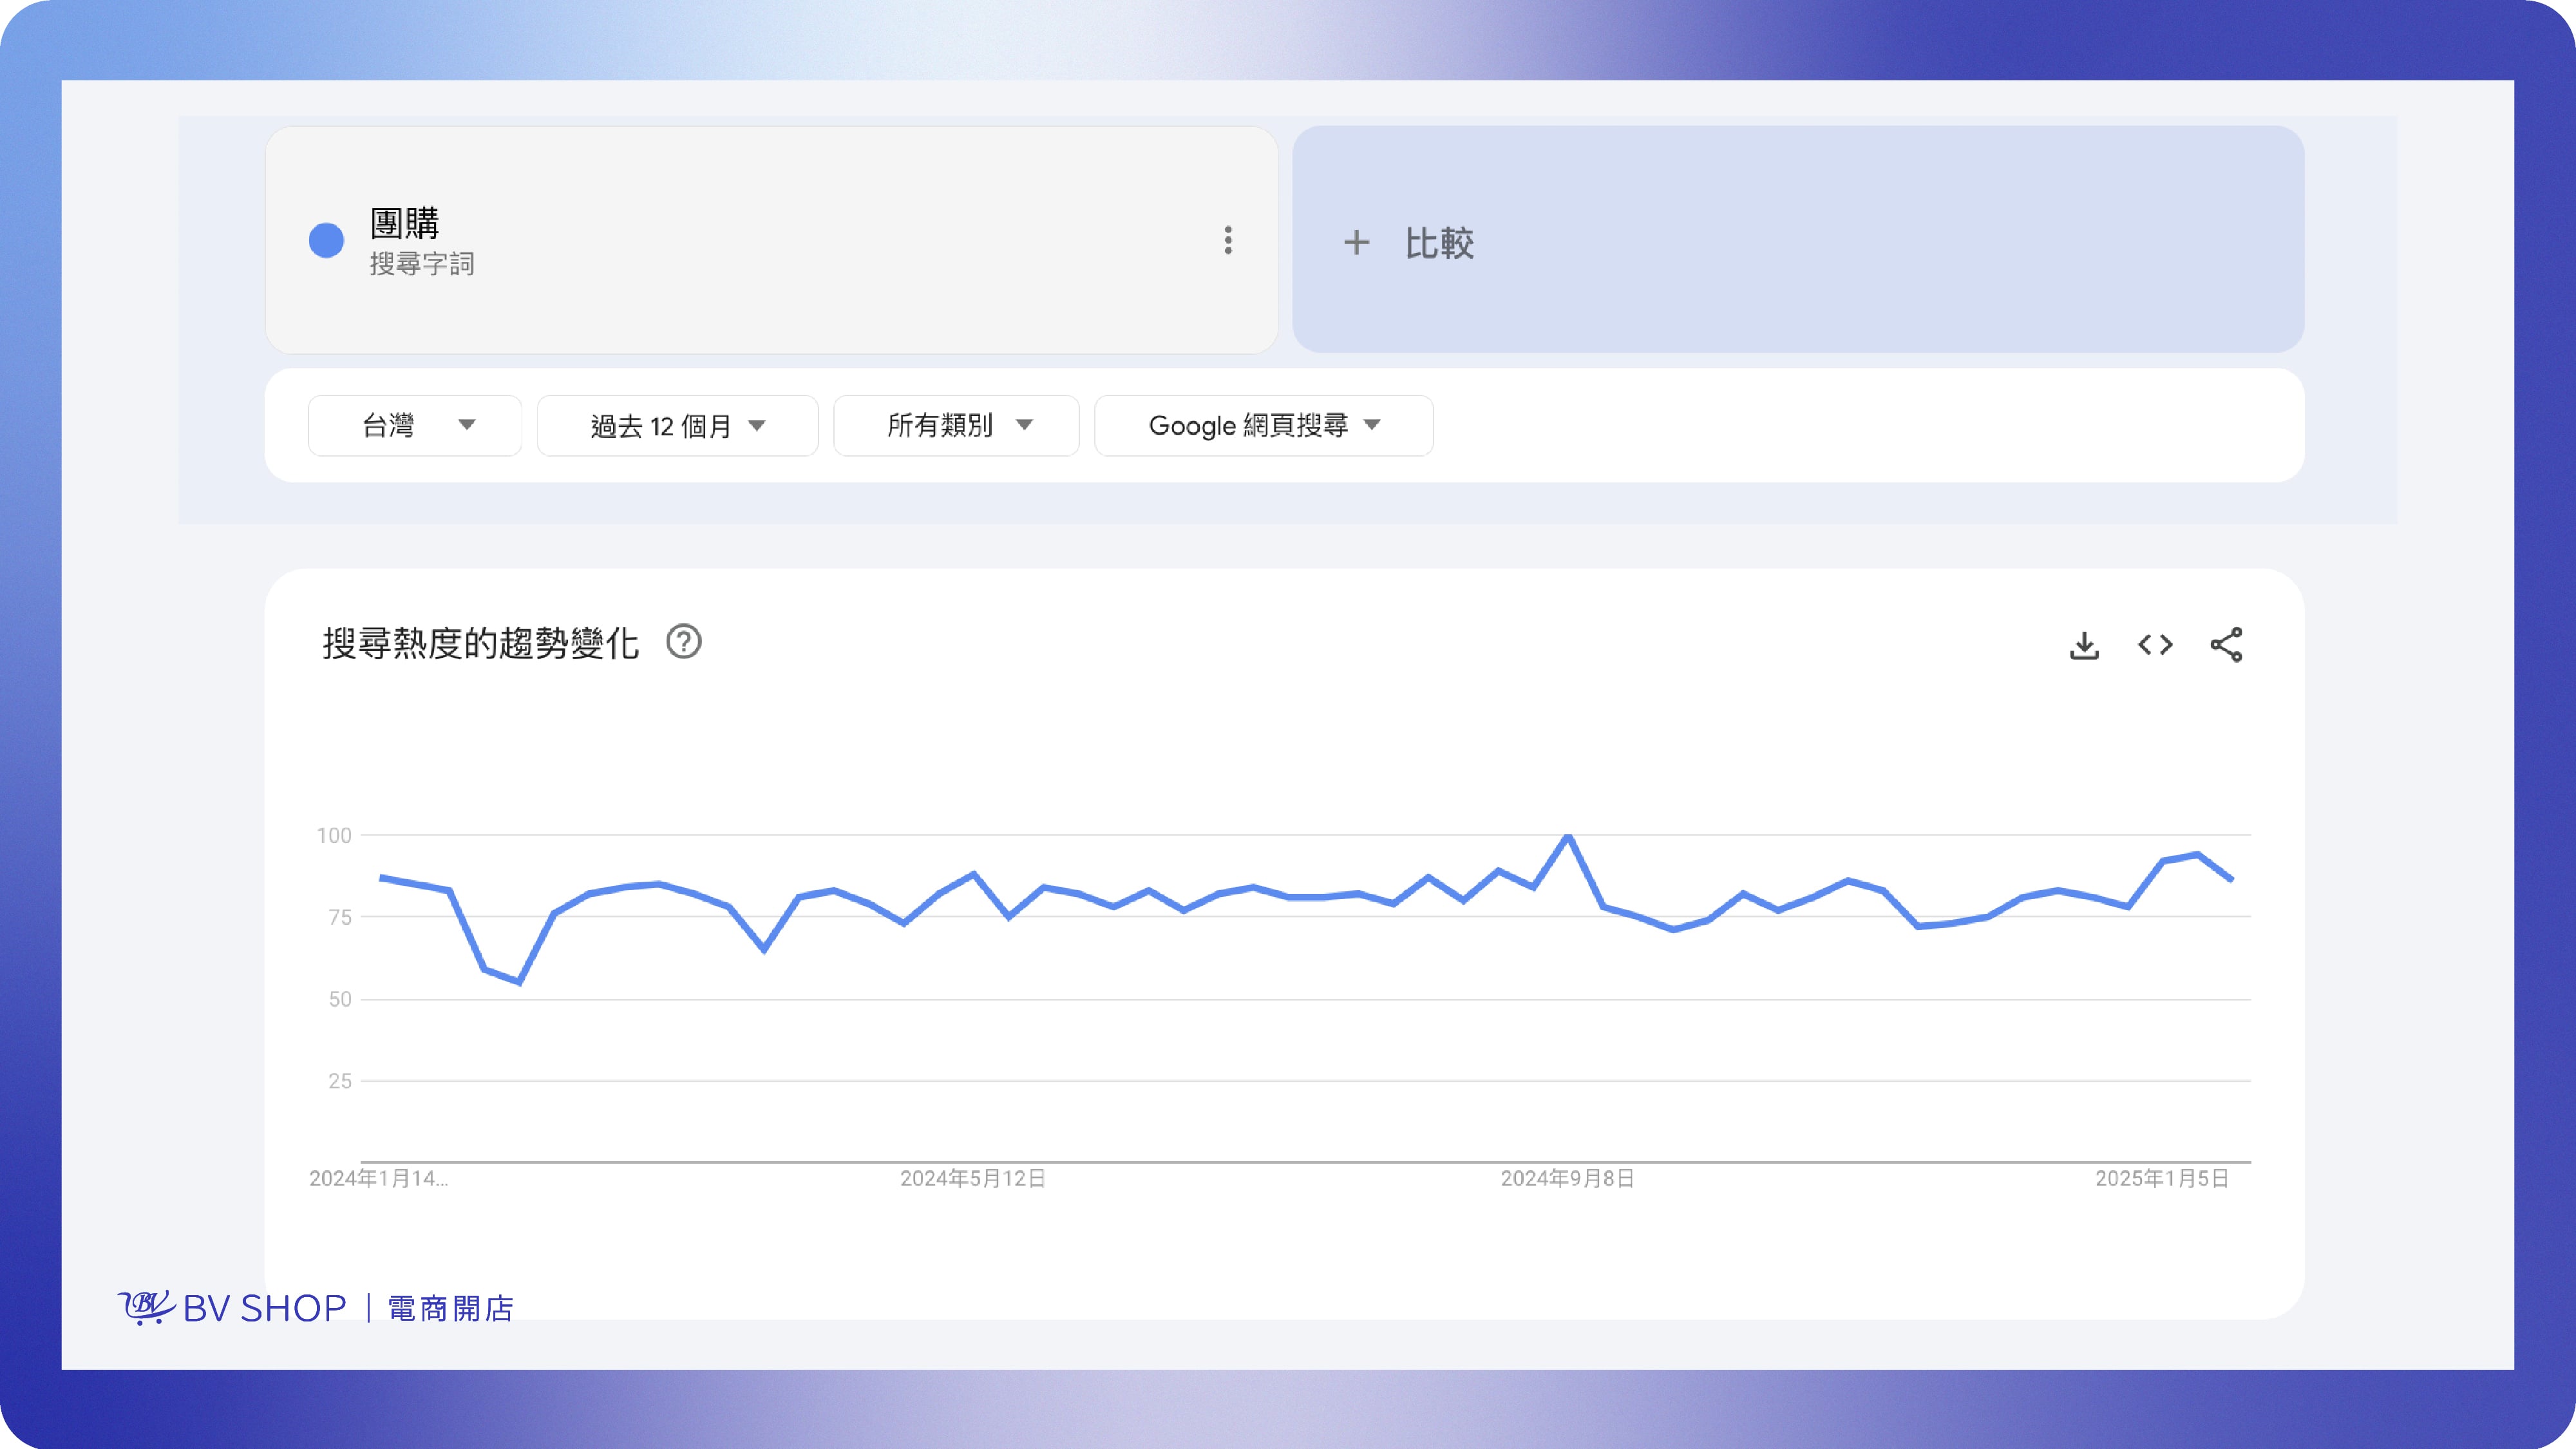The image size is (2576, 1449).
Task: Click the 75 y-axis value label
Action: coord(340,917)
